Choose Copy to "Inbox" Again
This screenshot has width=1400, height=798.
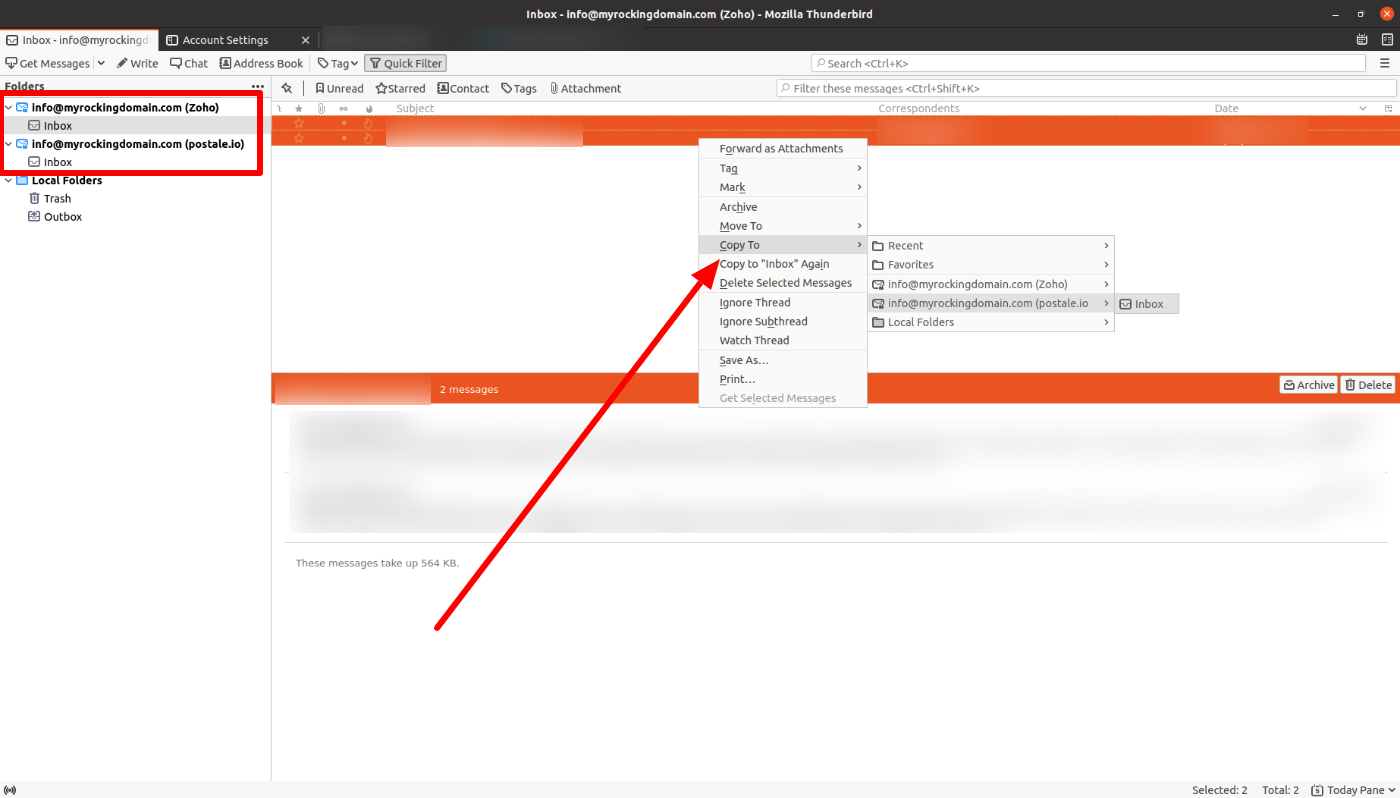782,264
